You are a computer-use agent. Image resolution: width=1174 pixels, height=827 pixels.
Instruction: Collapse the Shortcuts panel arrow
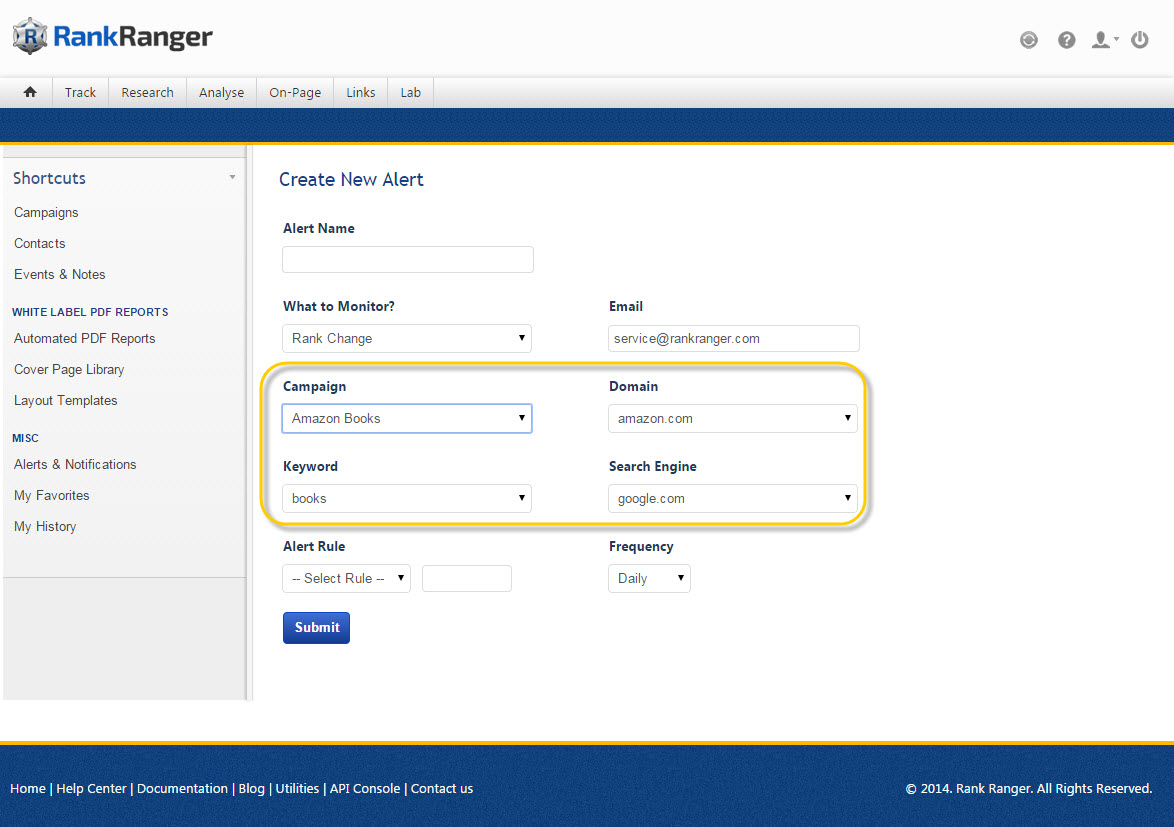(x=232, y=178)
